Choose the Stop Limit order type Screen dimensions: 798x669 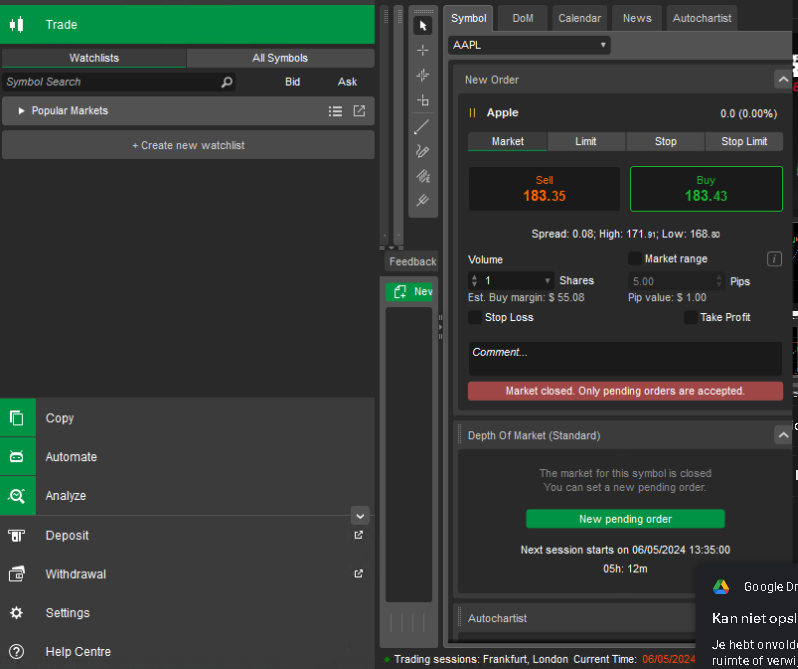[744, 141]
